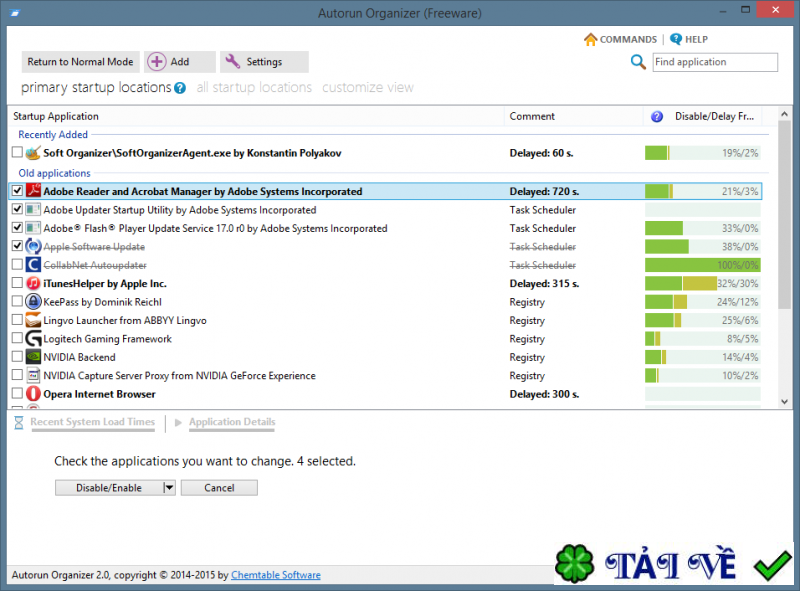Uncheck Adobe Reader and Acrobat Manager checkbox
Viewport: 800px width, 591px height.
click(x=17, y=191)
